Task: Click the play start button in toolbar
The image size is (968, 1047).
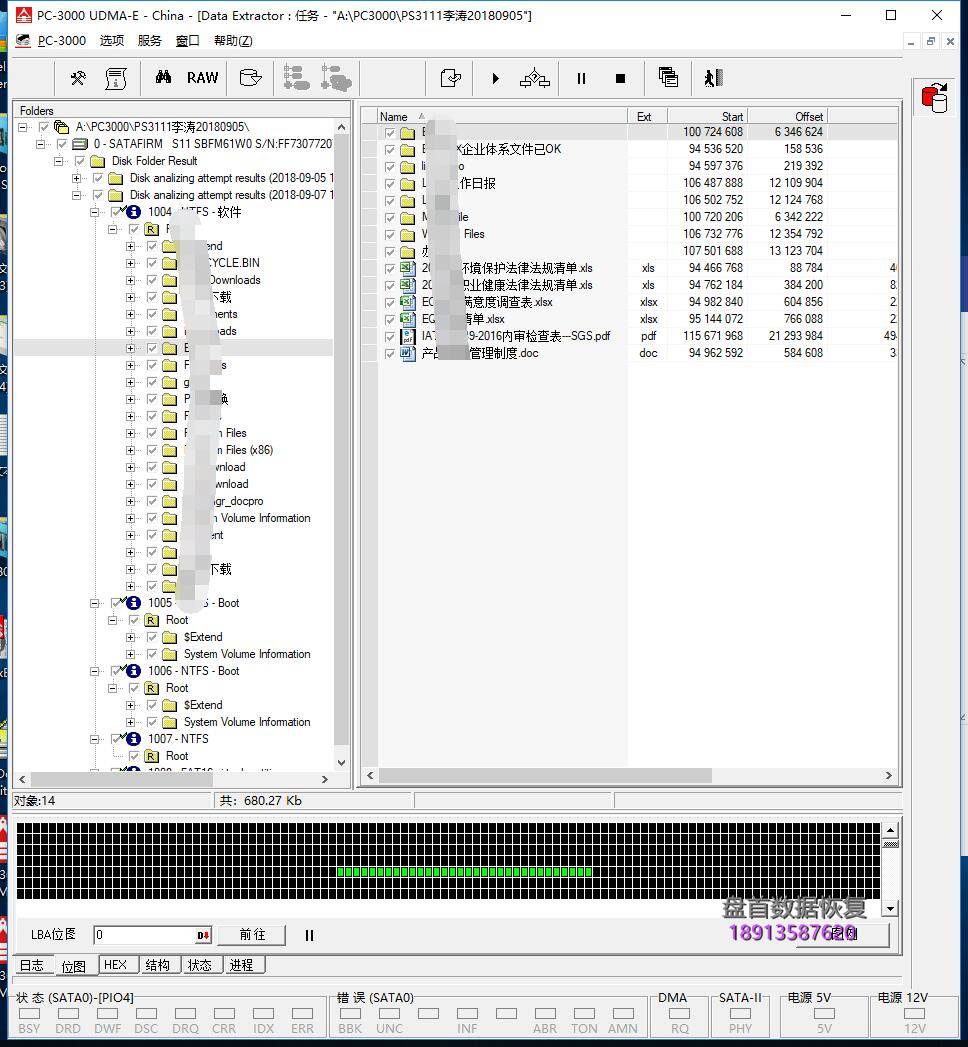Action: [x=495, y=78]
